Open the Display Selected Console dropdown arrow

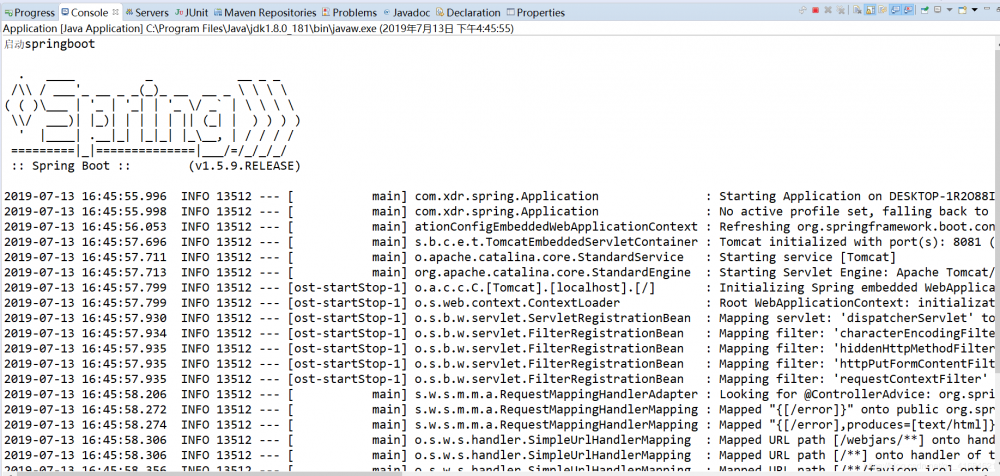click(950, 10)
